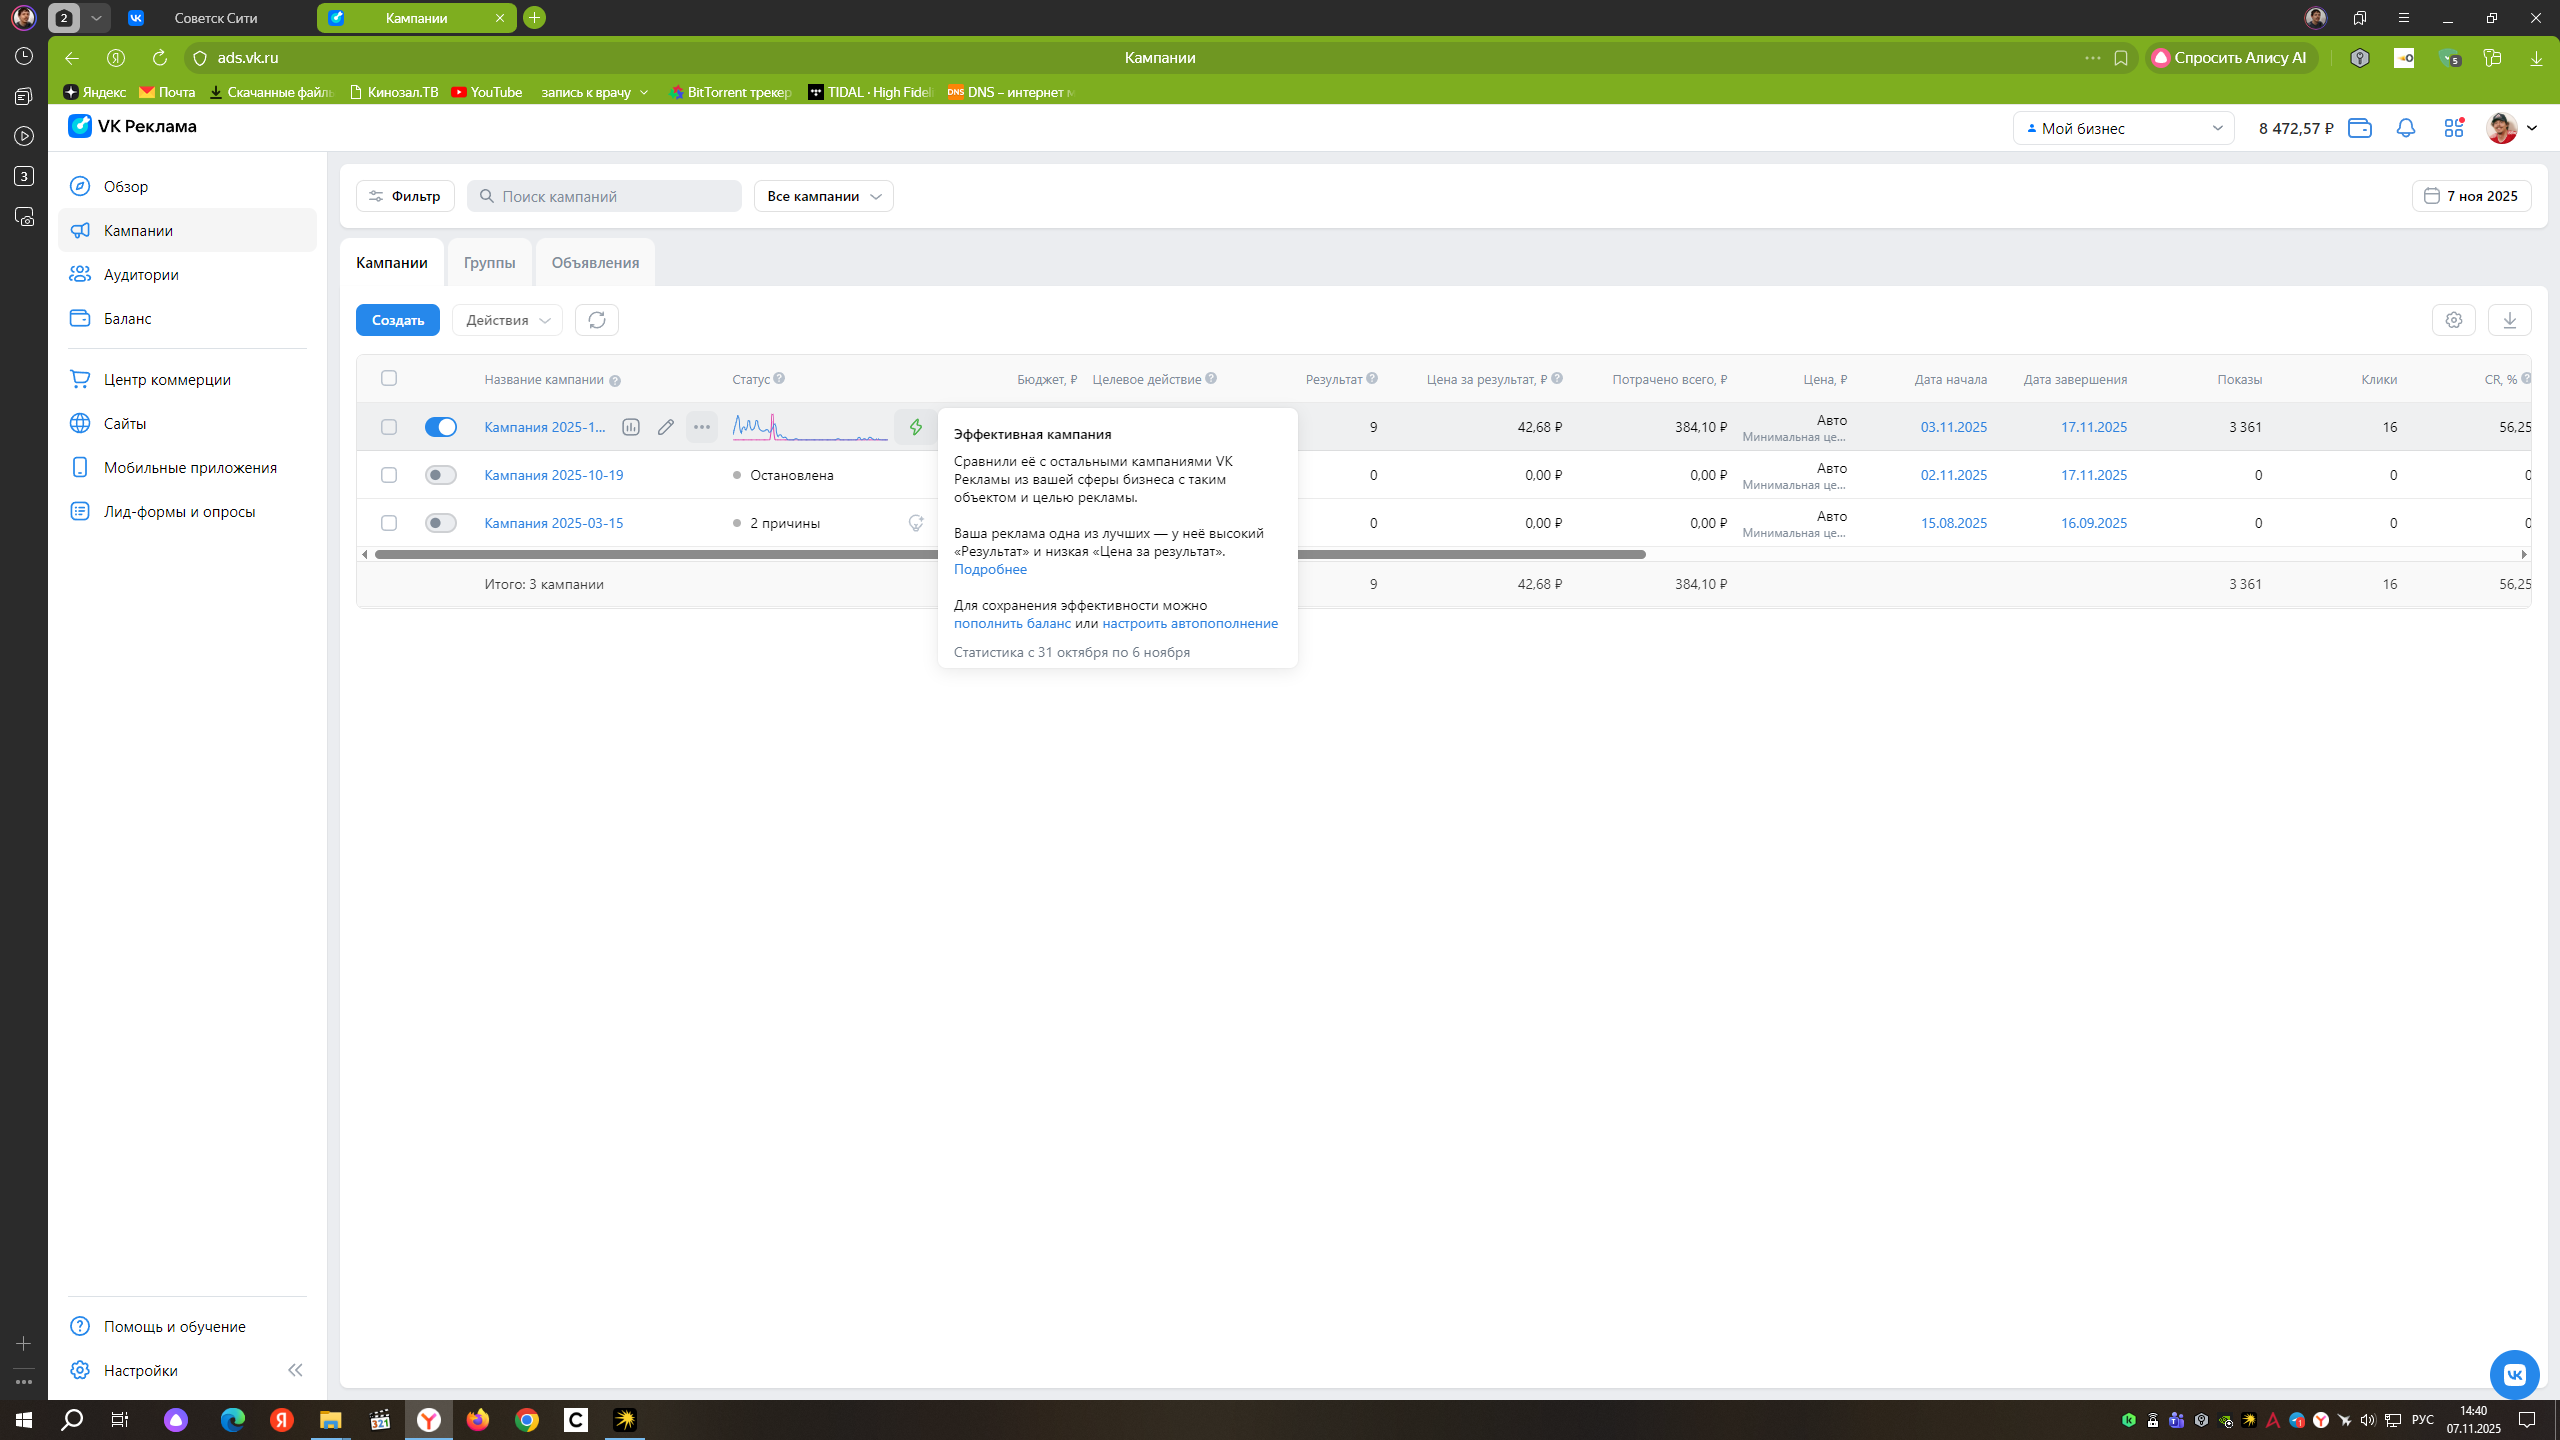This screenshot has width=2560, height=1440.
Task: Click help icon beside Цена за результат
Action: [x=1557, y=378]
